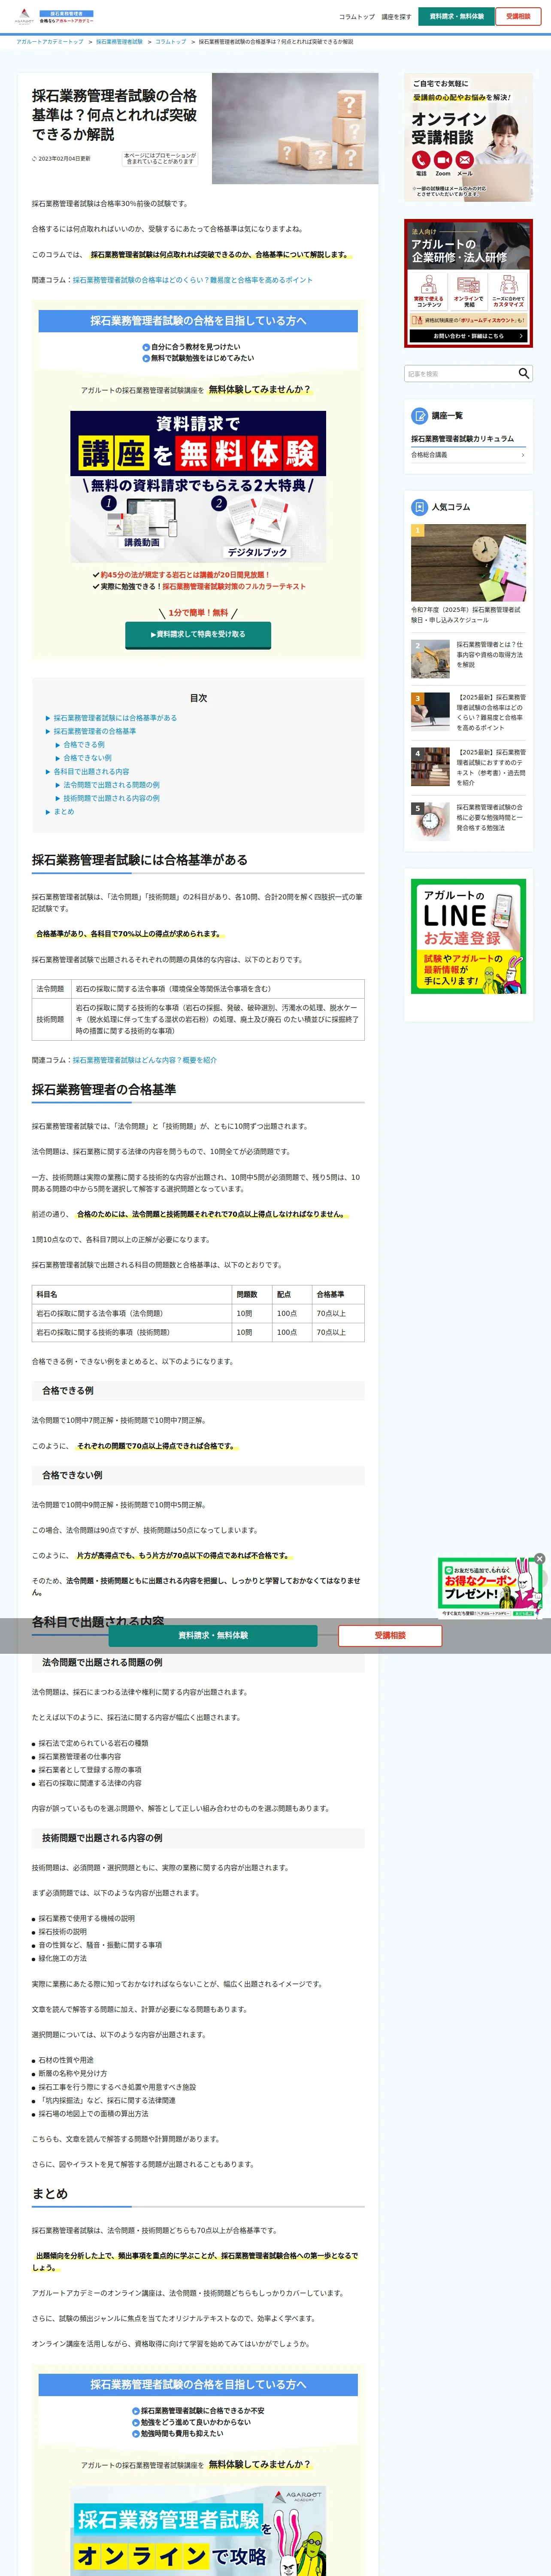Click the Zoom icon in online consultation banner
The height and width of the screenshot is (2576, 551).
pos(443,160)
